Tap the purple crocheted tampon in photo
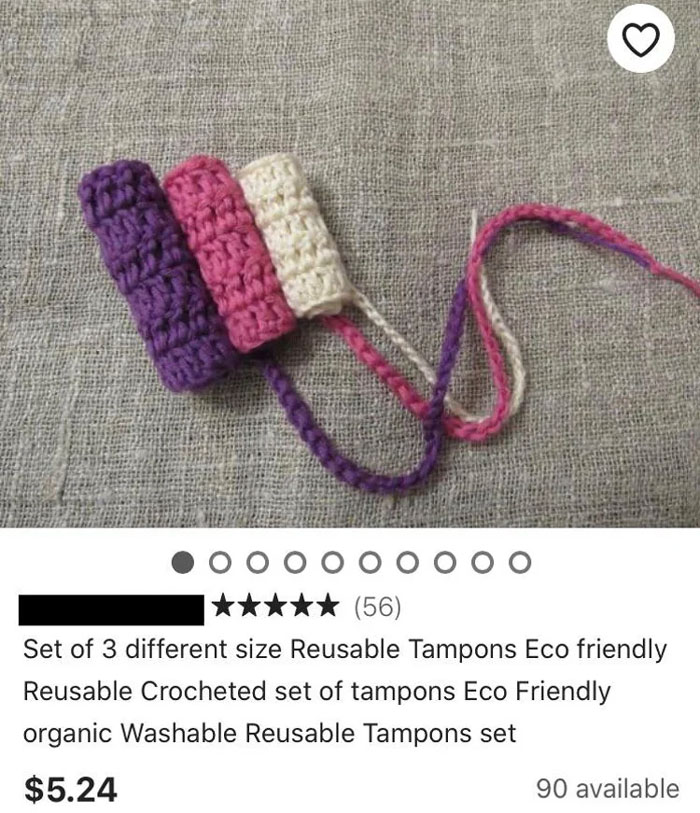Screen dimensions: 700x813 (x=156, y=275)
